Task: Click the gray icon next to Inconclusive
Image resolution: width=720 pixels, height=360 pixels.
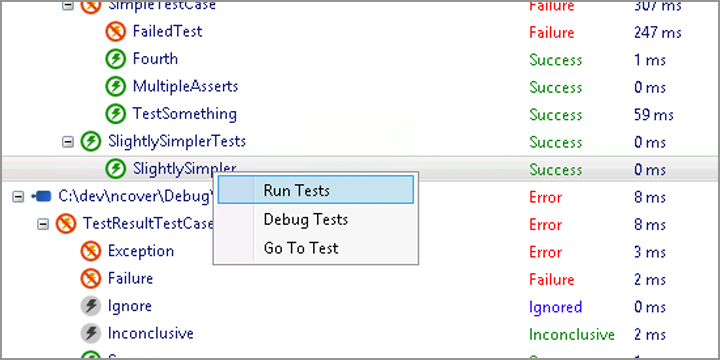Action: pyautogui.click(x=90, y=334)
